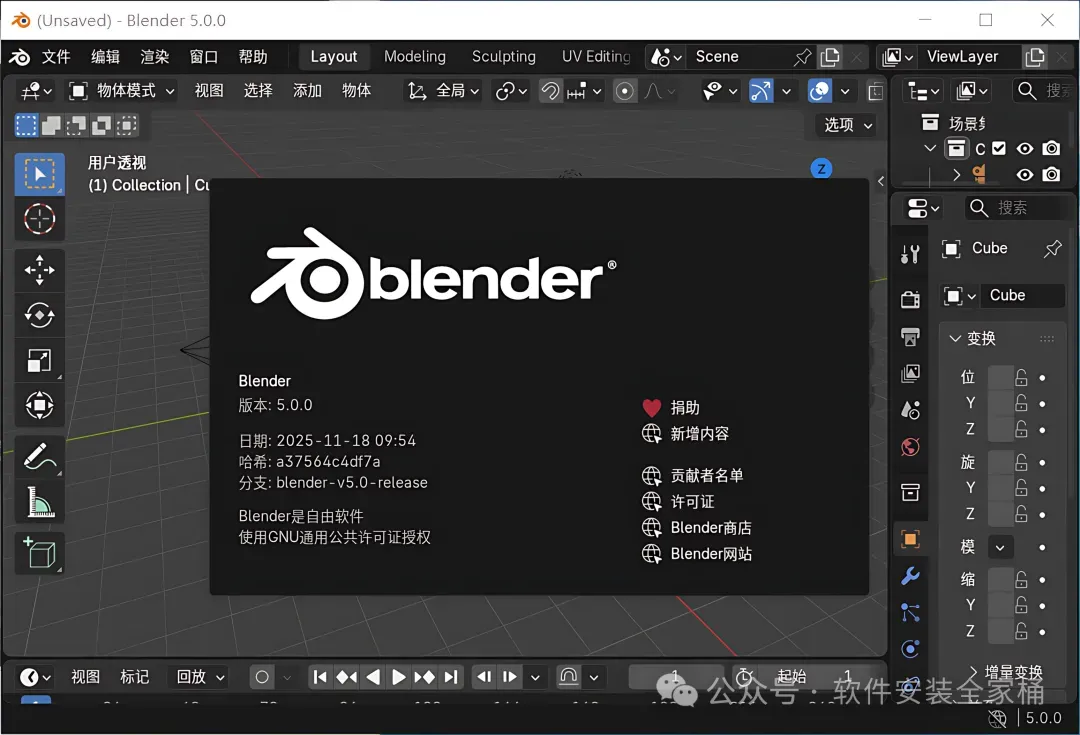The width and height of the screenshot is (1080, 735).
Task: Open the 文件 menu
Action: point(56,56)
